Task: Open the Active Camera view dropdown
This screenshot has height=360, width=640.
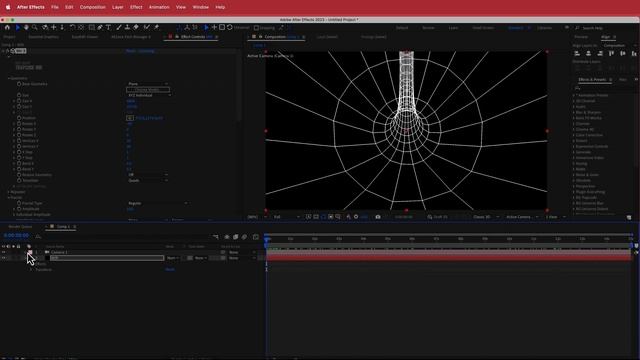Action: 522,217
